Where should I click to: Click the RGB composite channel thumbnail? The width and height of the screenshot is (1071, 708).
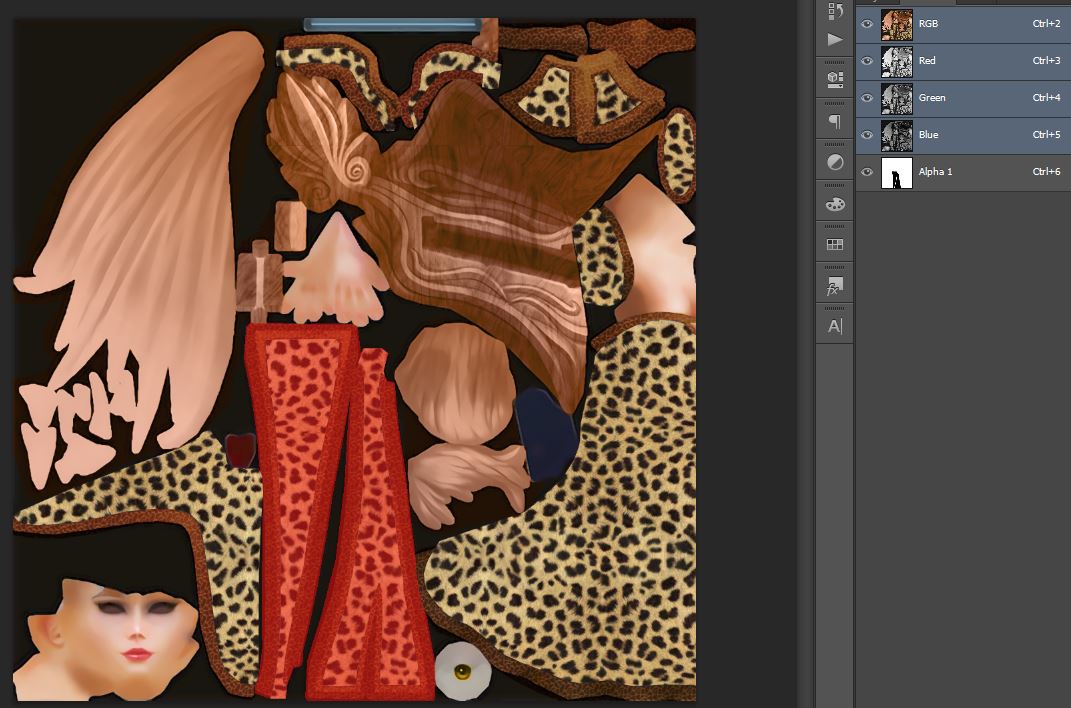pos(896,24)
